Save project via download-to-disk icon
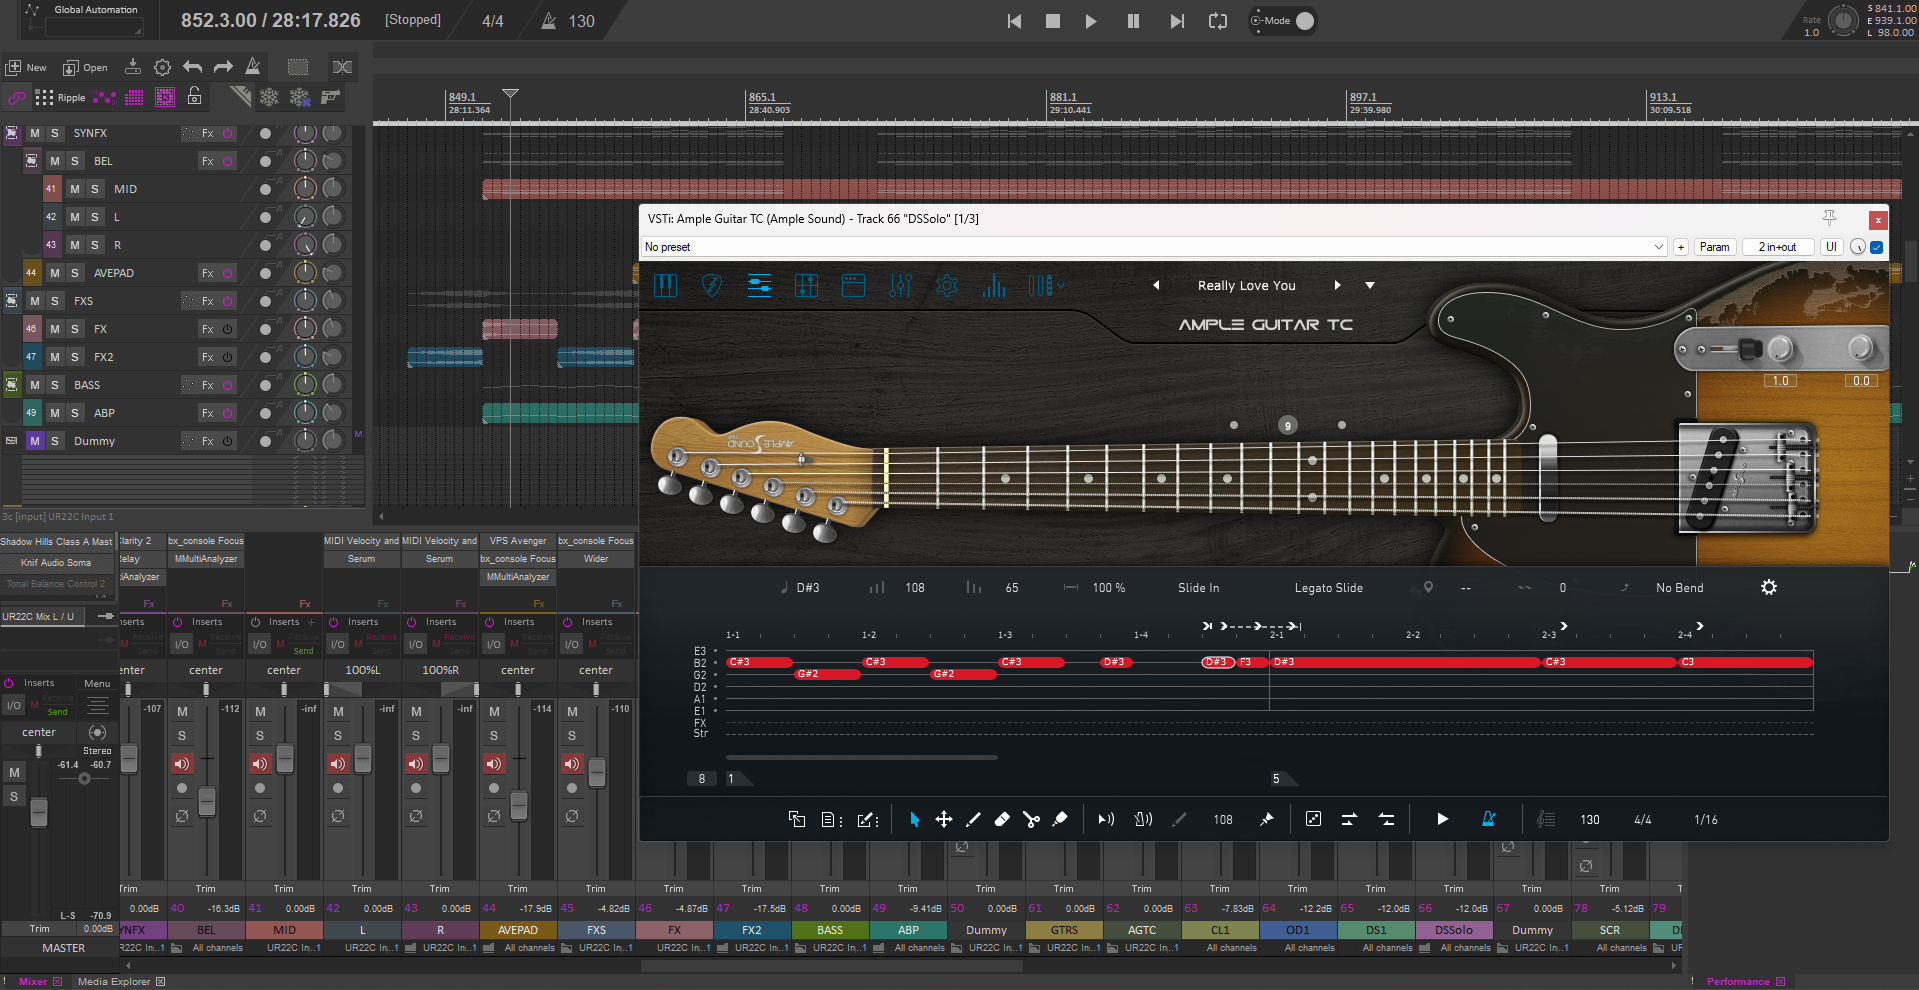 coord(132,67)
